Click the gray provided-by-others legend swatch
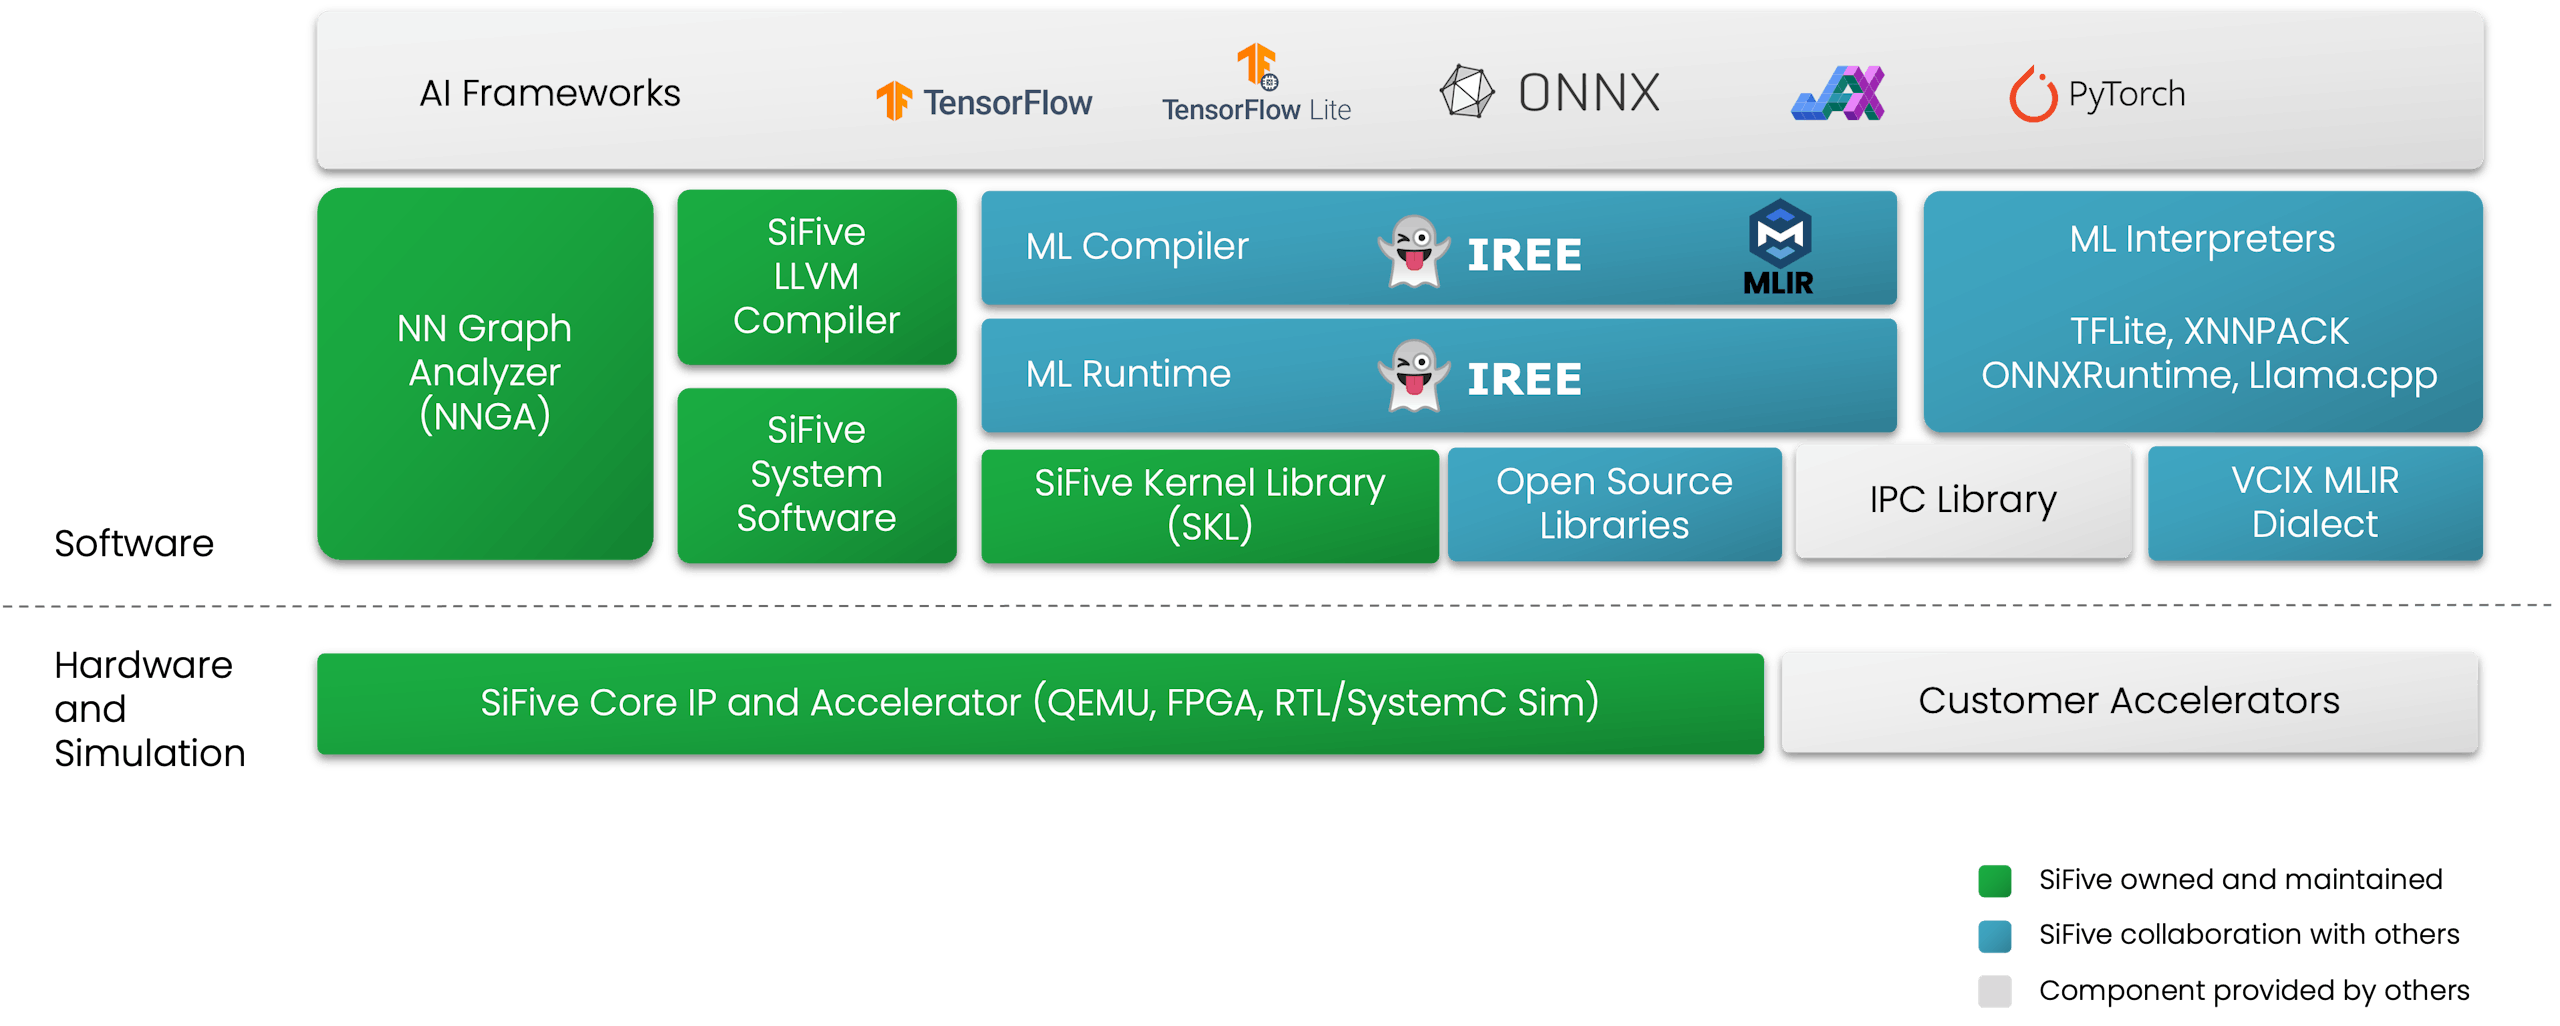 coord(1994,990)
